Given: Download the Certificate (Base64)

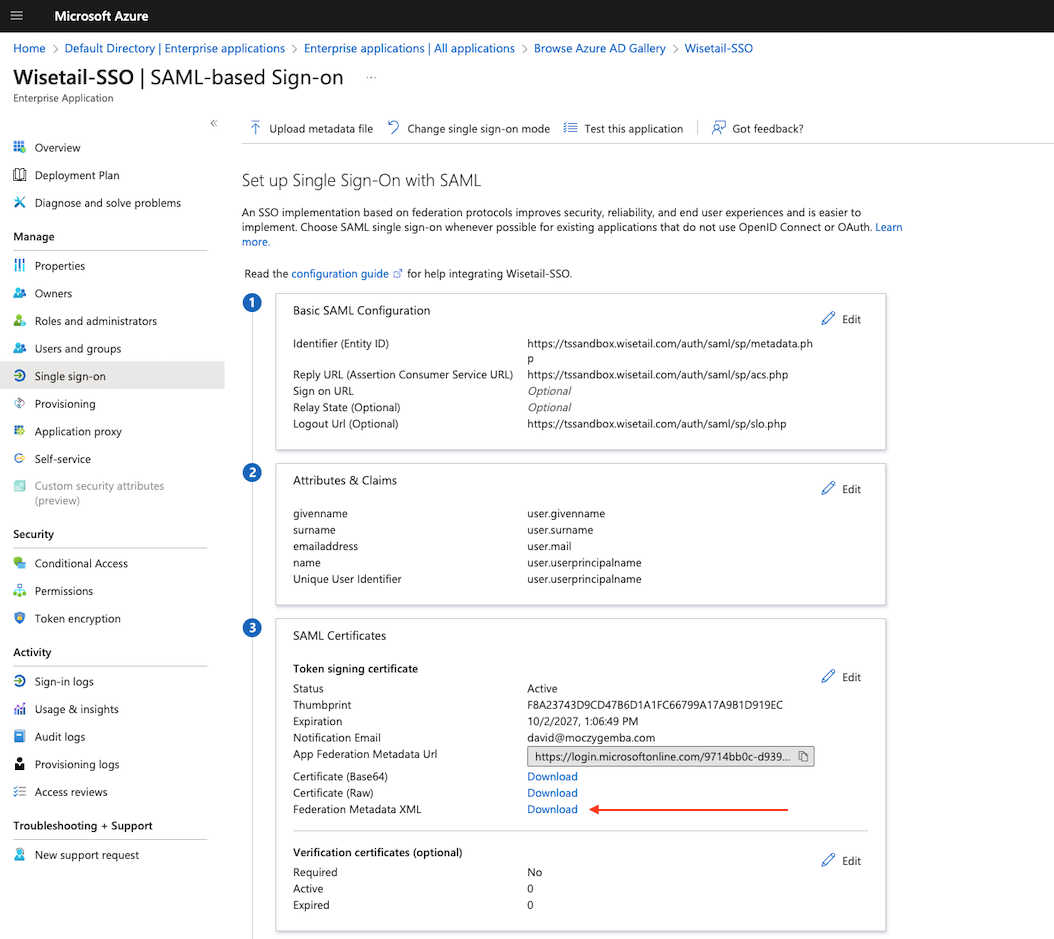Looking at the screenshot, I should tap(552, 776).
